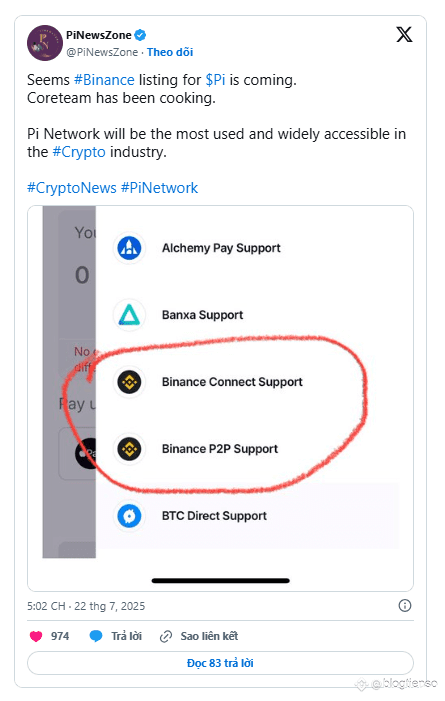
Task: Click the blue verified badge
Action: point(140,35)
